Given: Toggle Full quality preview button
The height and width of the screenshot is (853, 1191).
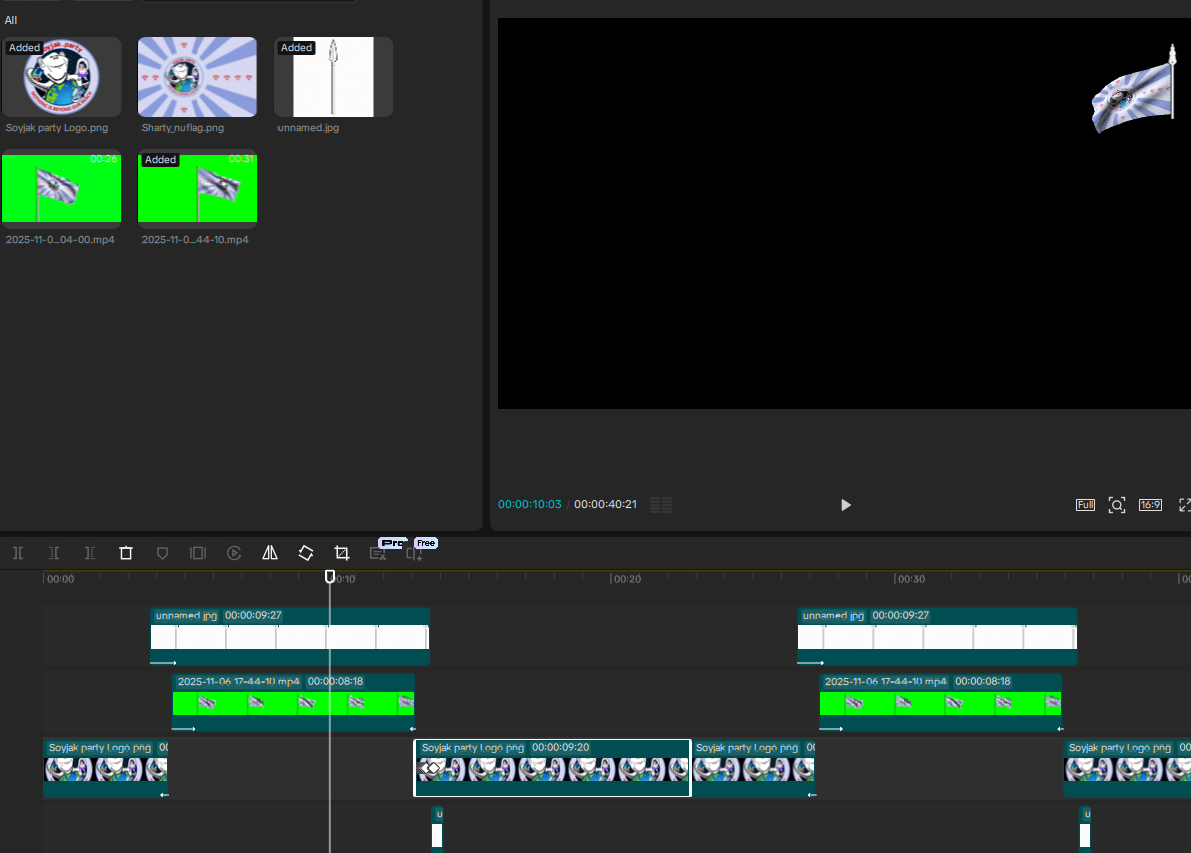Looking at the screenshot, I should coord(1085,505).
